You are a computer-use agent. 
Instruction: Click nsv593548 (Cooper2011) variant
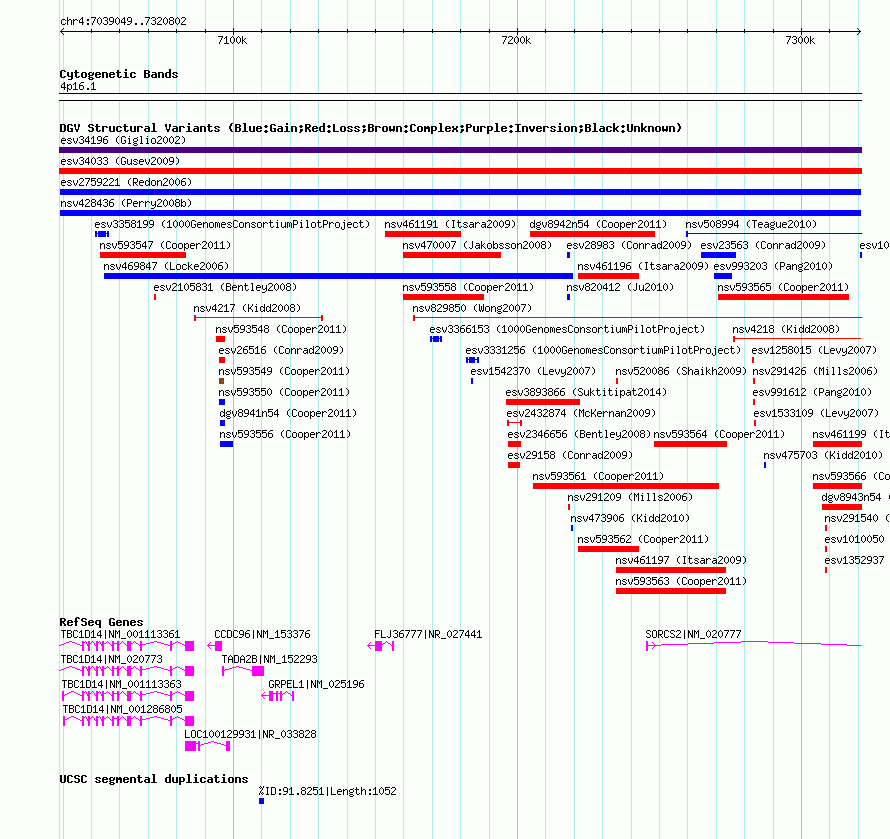coord(220,339)
